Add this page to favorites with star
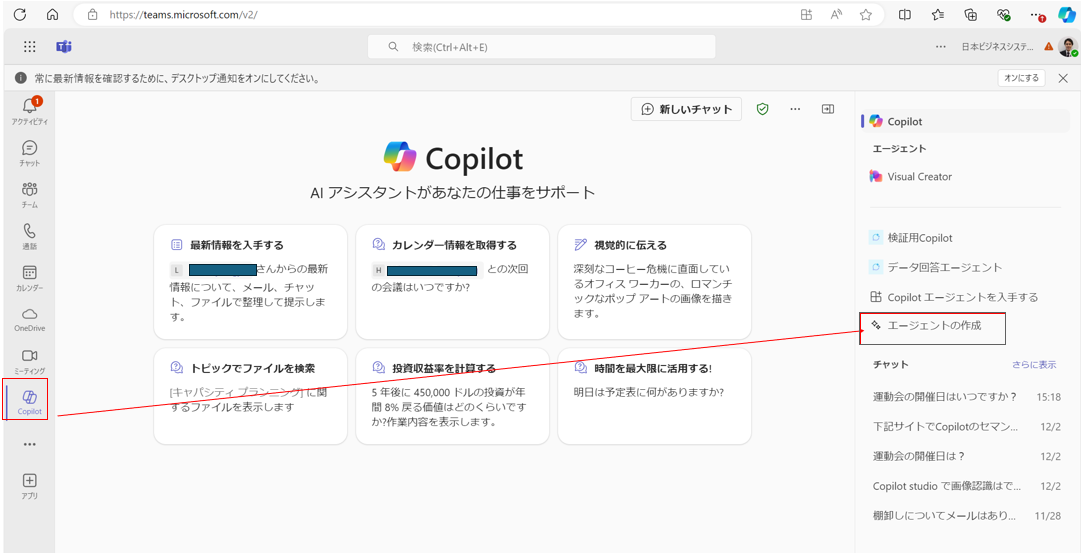Screen dimensions: 1086x553 pos(866,15)
